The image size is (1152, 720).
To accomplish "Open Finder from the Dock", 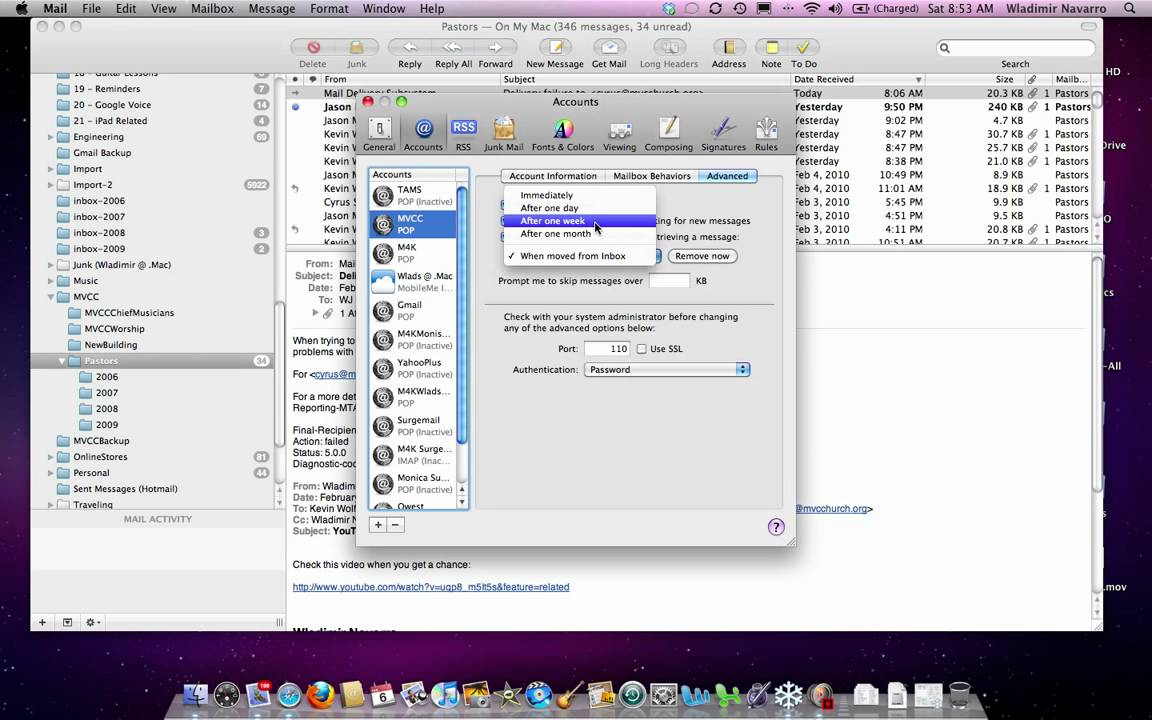I will pyautogui.click(x=195, y=694).
